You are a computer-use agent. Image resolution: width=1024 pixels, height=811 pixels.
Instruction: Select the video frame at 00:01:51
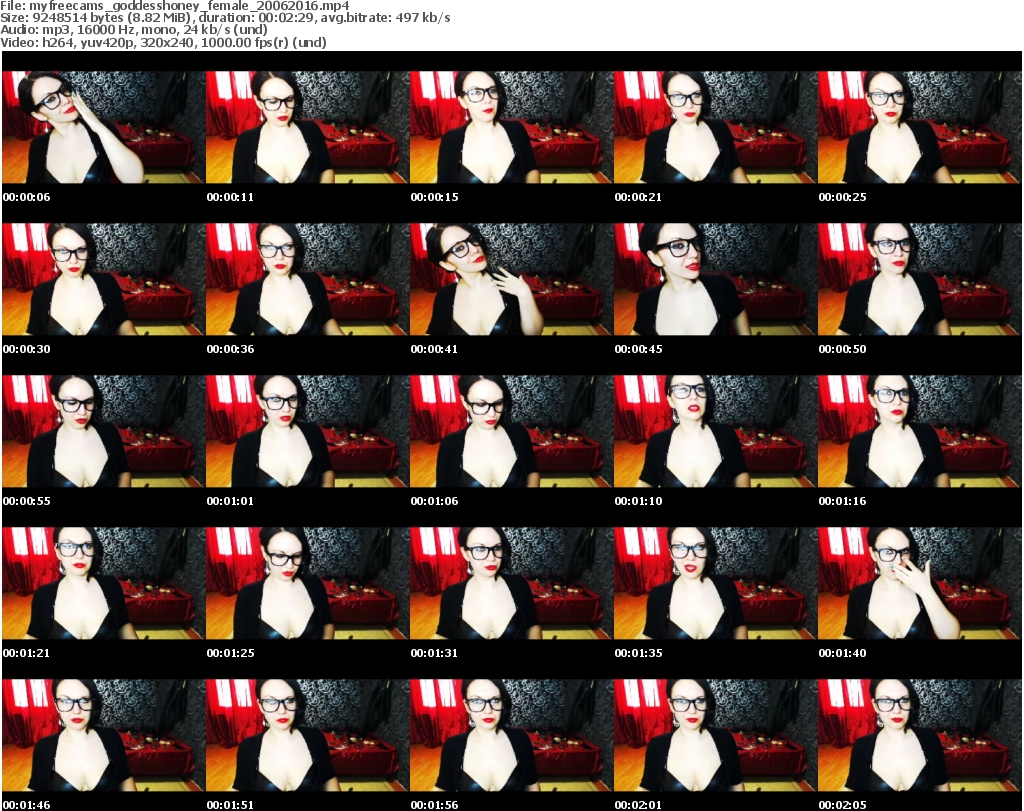[307, 735]
